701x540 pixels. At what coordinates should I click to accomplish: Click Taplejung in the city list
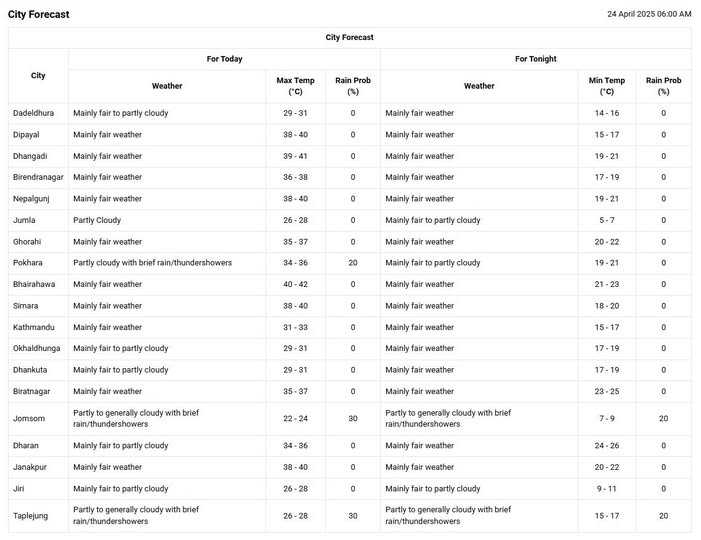pos(33,516)
